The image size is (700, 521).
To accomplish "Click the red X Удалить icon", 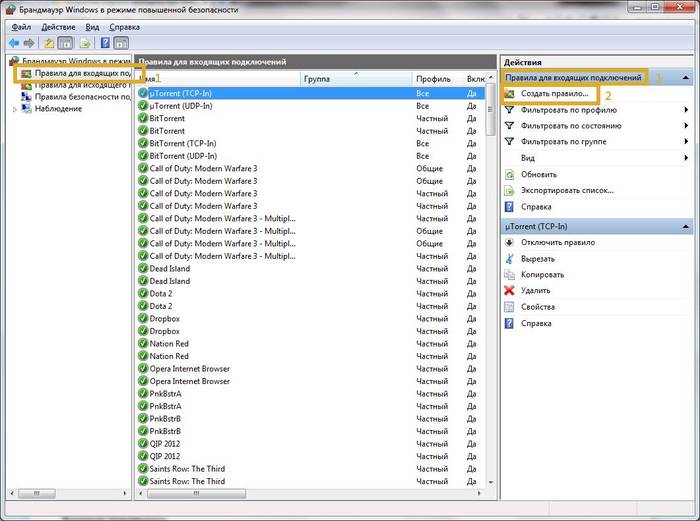I will (x=511, y=290).
